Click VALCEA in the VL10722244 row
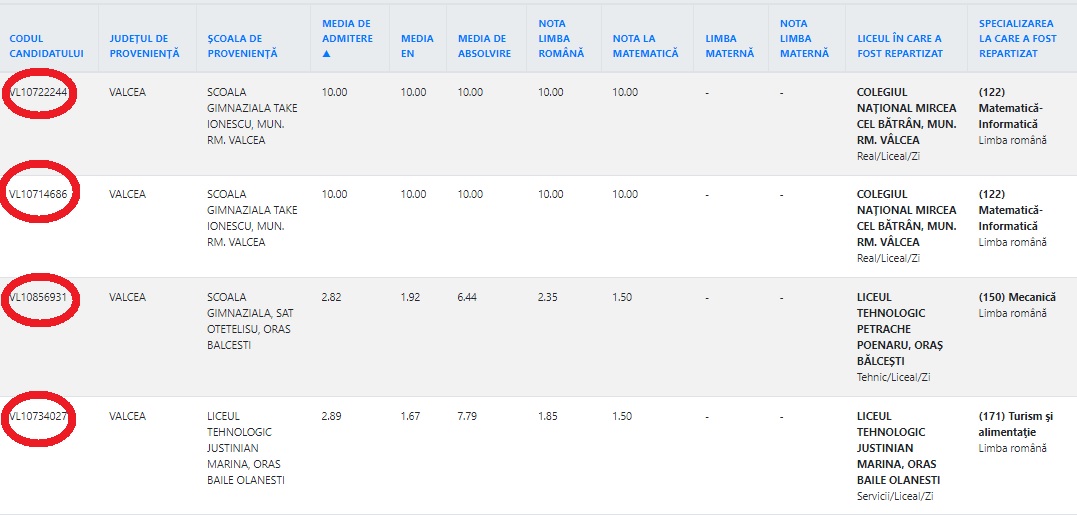 pos(128,92)
